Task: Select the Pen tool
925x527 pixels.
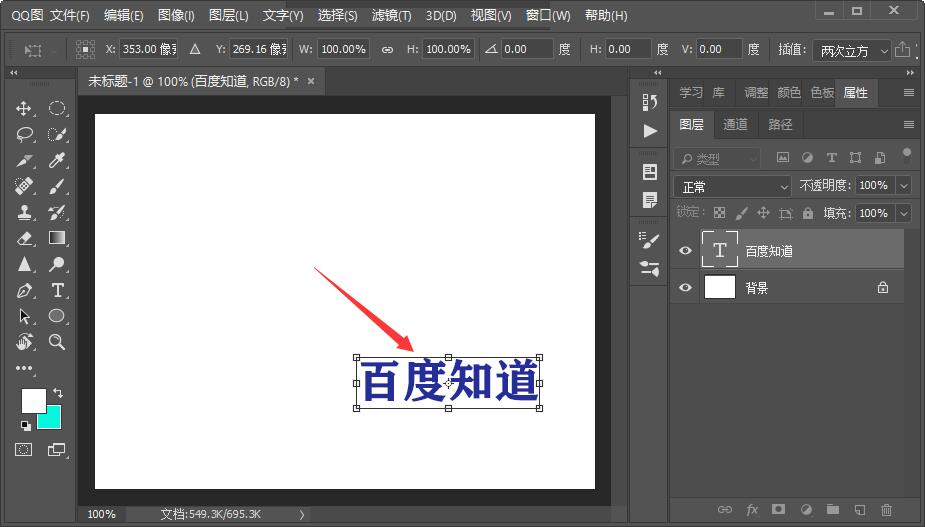Action: [24, 290]
